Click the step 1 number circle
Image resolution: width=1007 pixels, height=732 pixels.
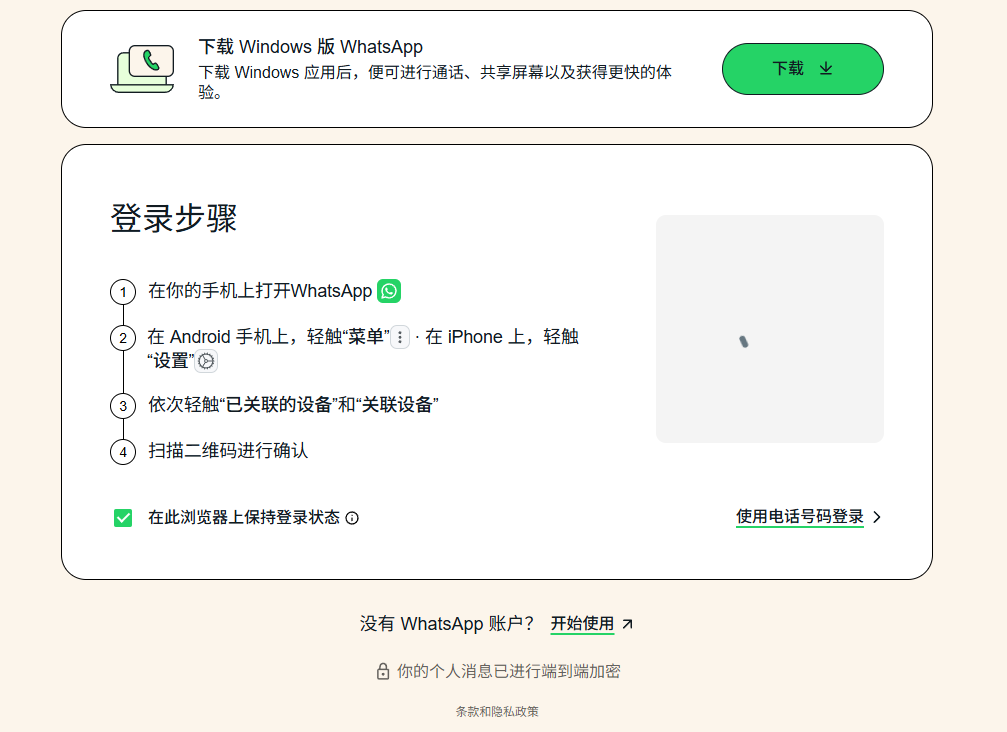pyautogui.click(x=123, y=292)
